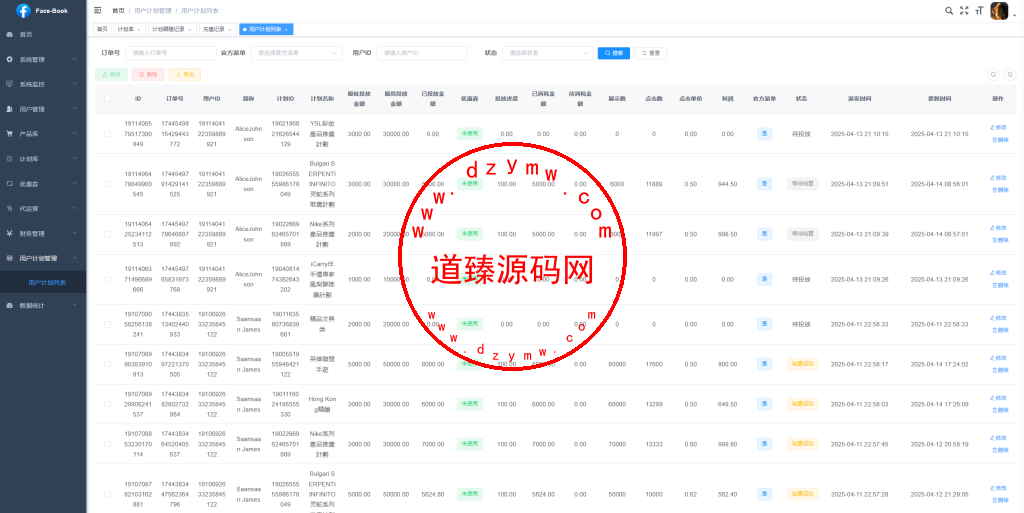The height and width of the screenshot is (513, 1024).
Task: Click the 系统监控 monitor icon
Action: coord(9,84)
